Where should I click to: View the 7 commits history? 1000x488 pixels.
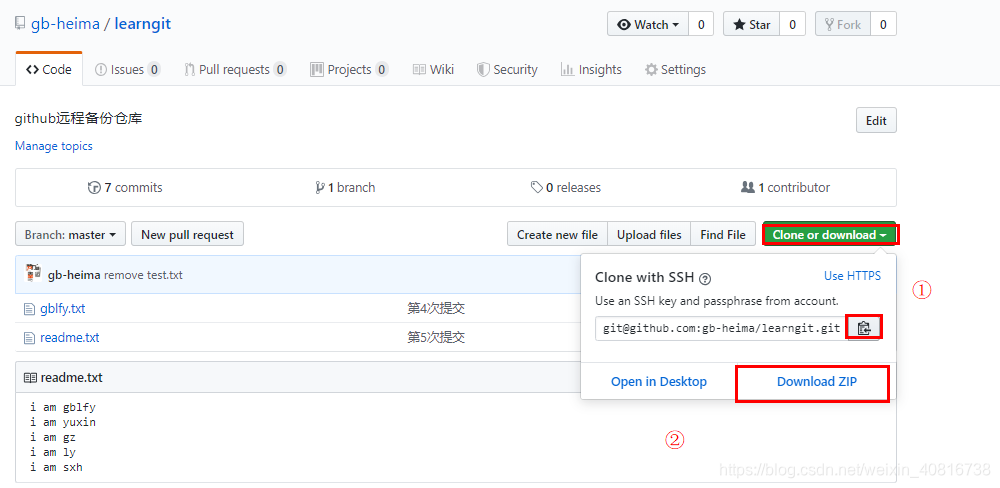125,188
